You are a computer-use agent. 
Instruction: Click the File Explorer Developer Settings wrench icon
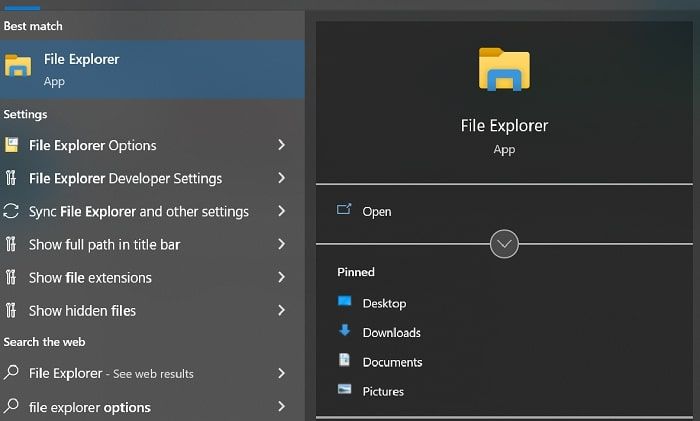coord(11,178)
